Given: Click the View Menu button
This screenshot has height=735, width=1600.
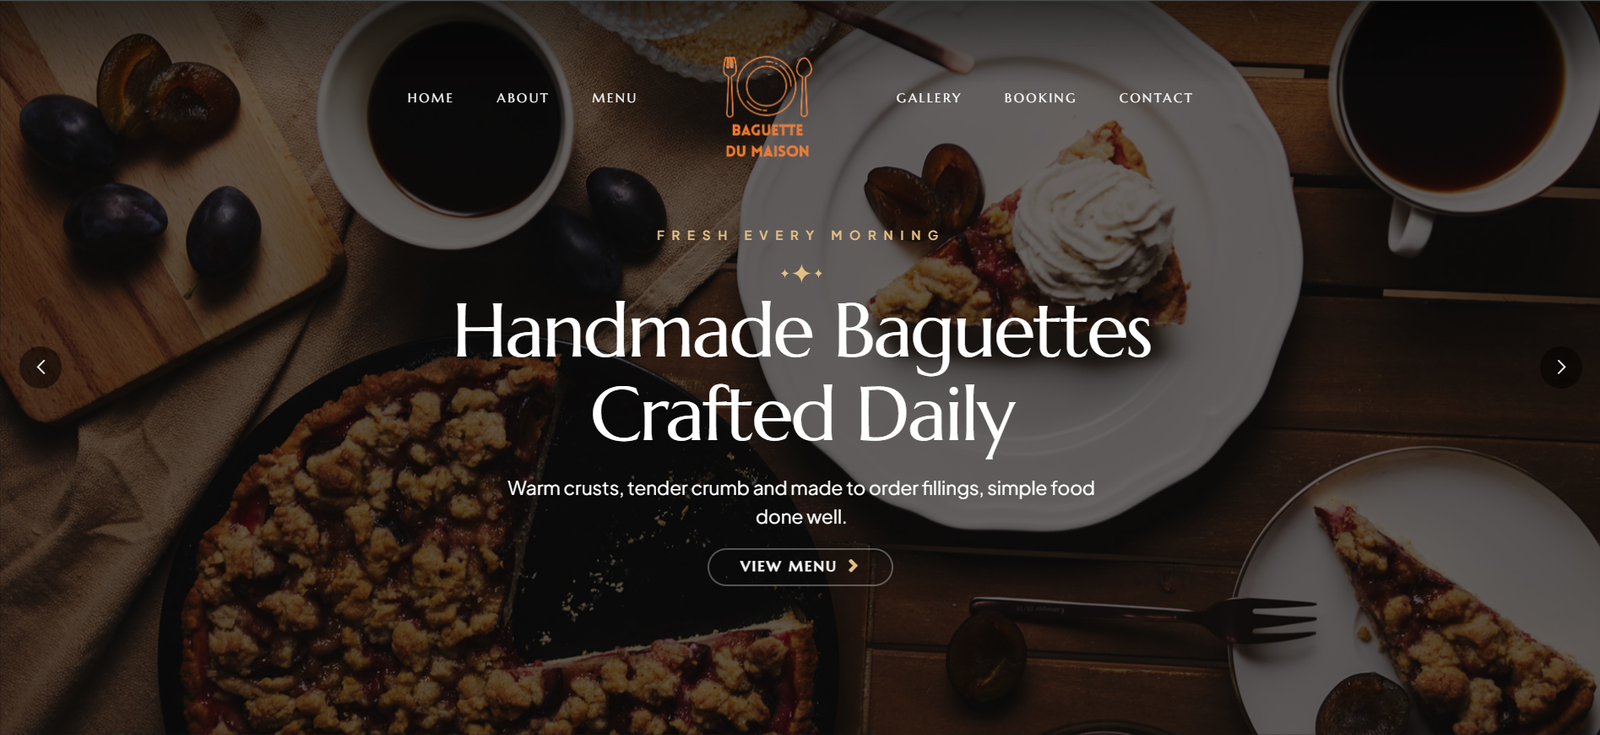Looking at the screenshot, I should (x=800, y=567).
